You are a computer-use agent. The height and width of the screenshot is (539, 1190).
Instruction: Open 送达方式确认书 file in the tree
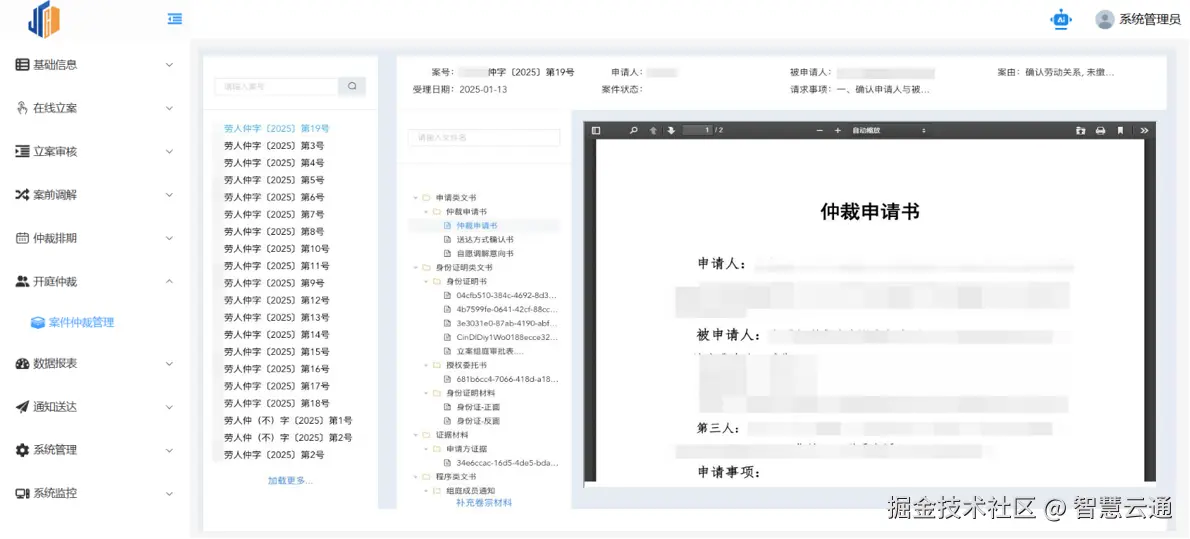tap(484, 239)
